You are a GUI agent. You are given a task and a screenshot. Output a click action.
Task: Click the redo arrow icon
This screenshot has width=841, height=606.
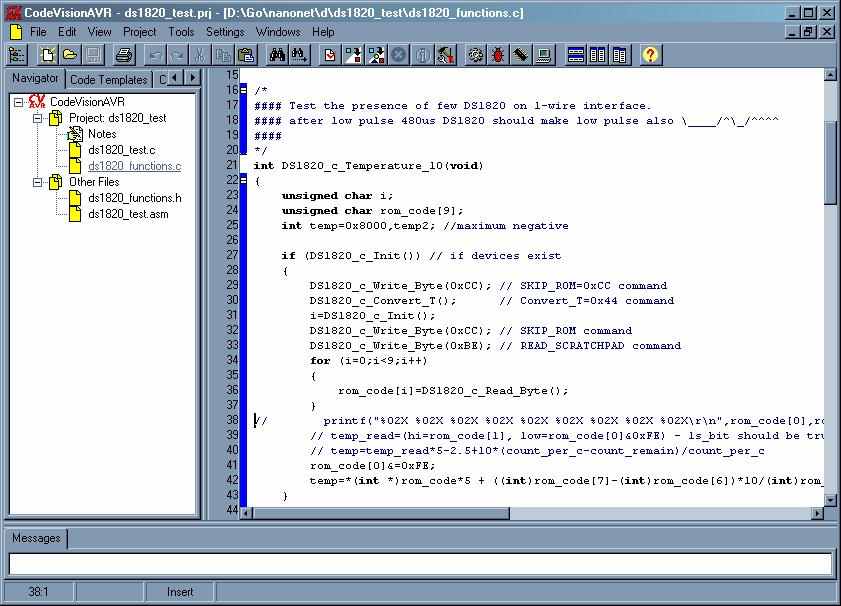click(x=178, y=55)
